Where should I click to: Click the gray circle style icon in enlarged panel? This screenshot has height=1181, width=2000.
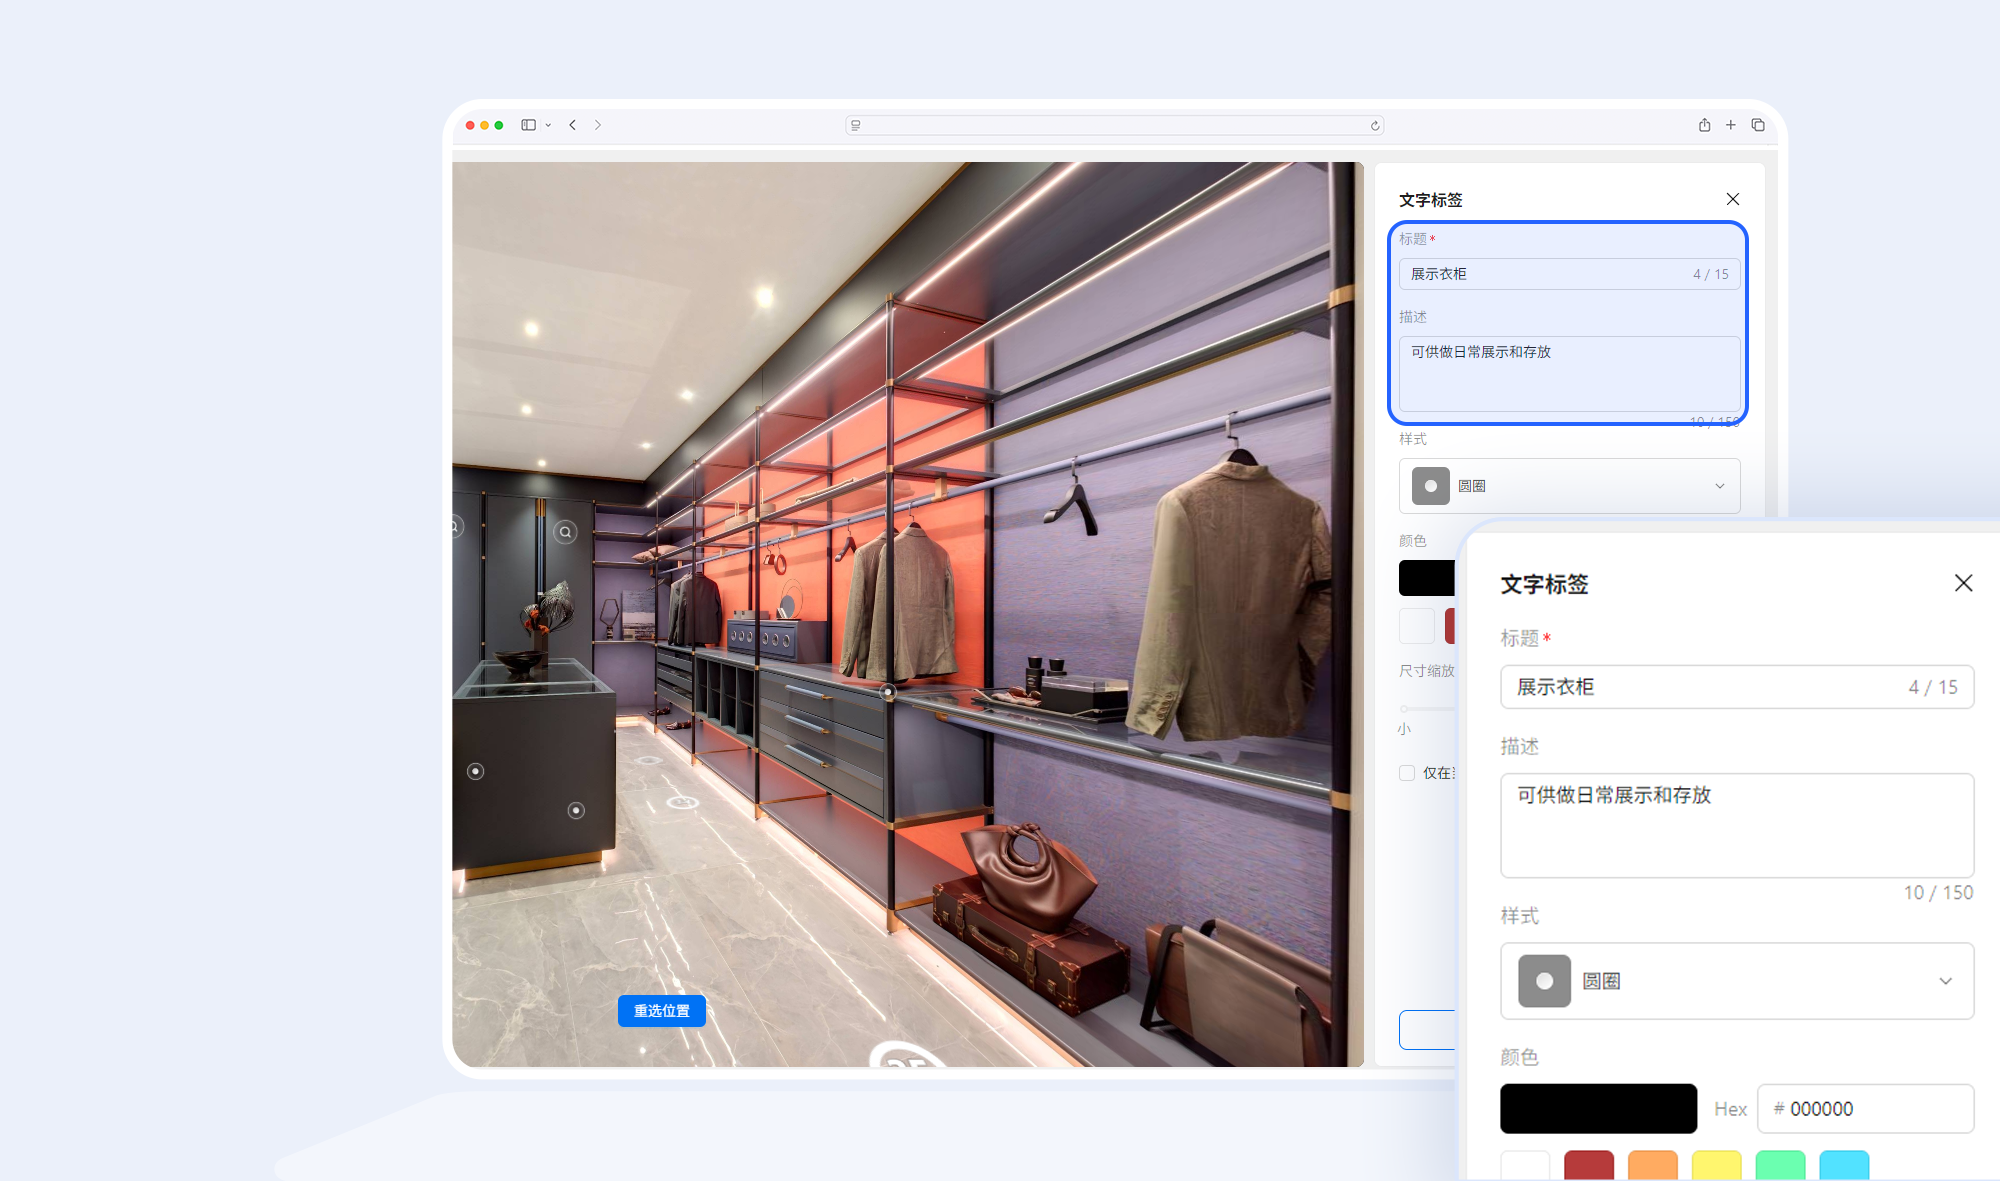click(1544, 981)
